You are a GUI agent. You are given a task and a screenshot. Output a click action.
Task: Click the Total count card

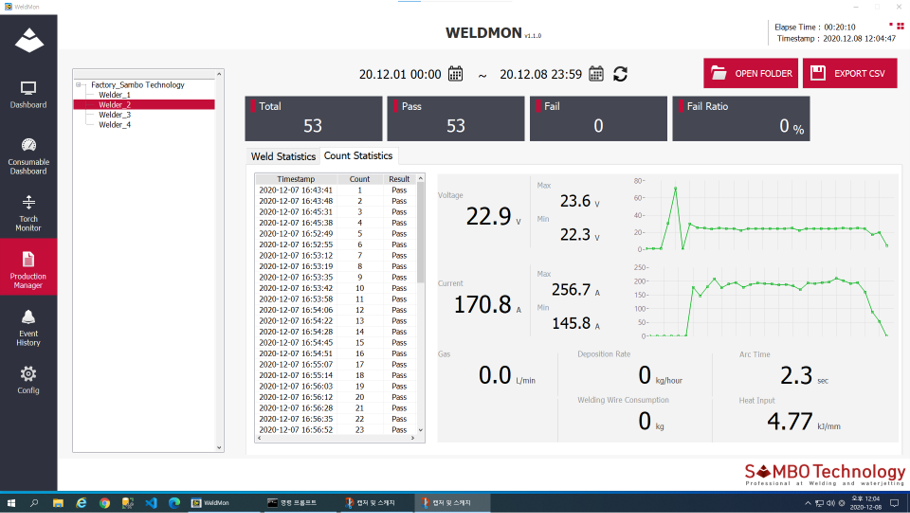pyautogui.click(x=313, y=118)
